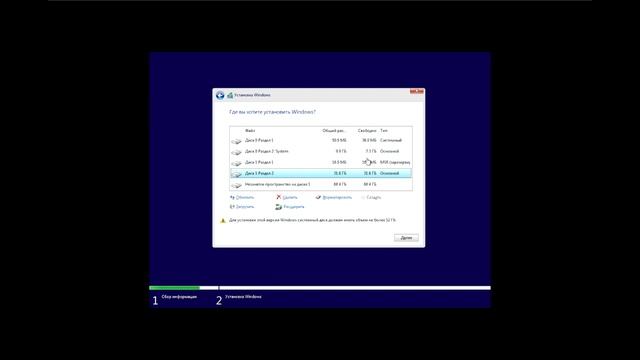Screen dimensions: 640x360
Task: Select Disk 0 Partition 1 system row
Action: tap(321, 140)
